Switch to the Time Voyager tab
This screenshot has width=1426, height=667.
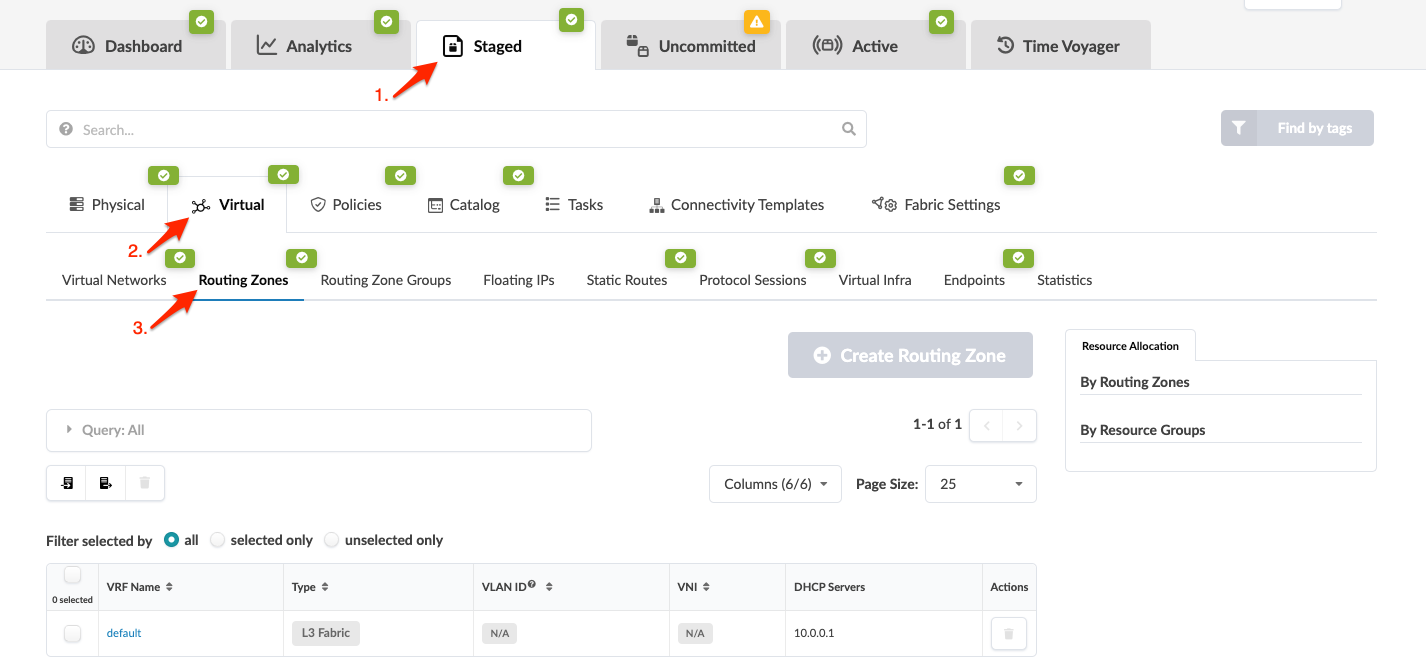click(x=1060, y=46)
